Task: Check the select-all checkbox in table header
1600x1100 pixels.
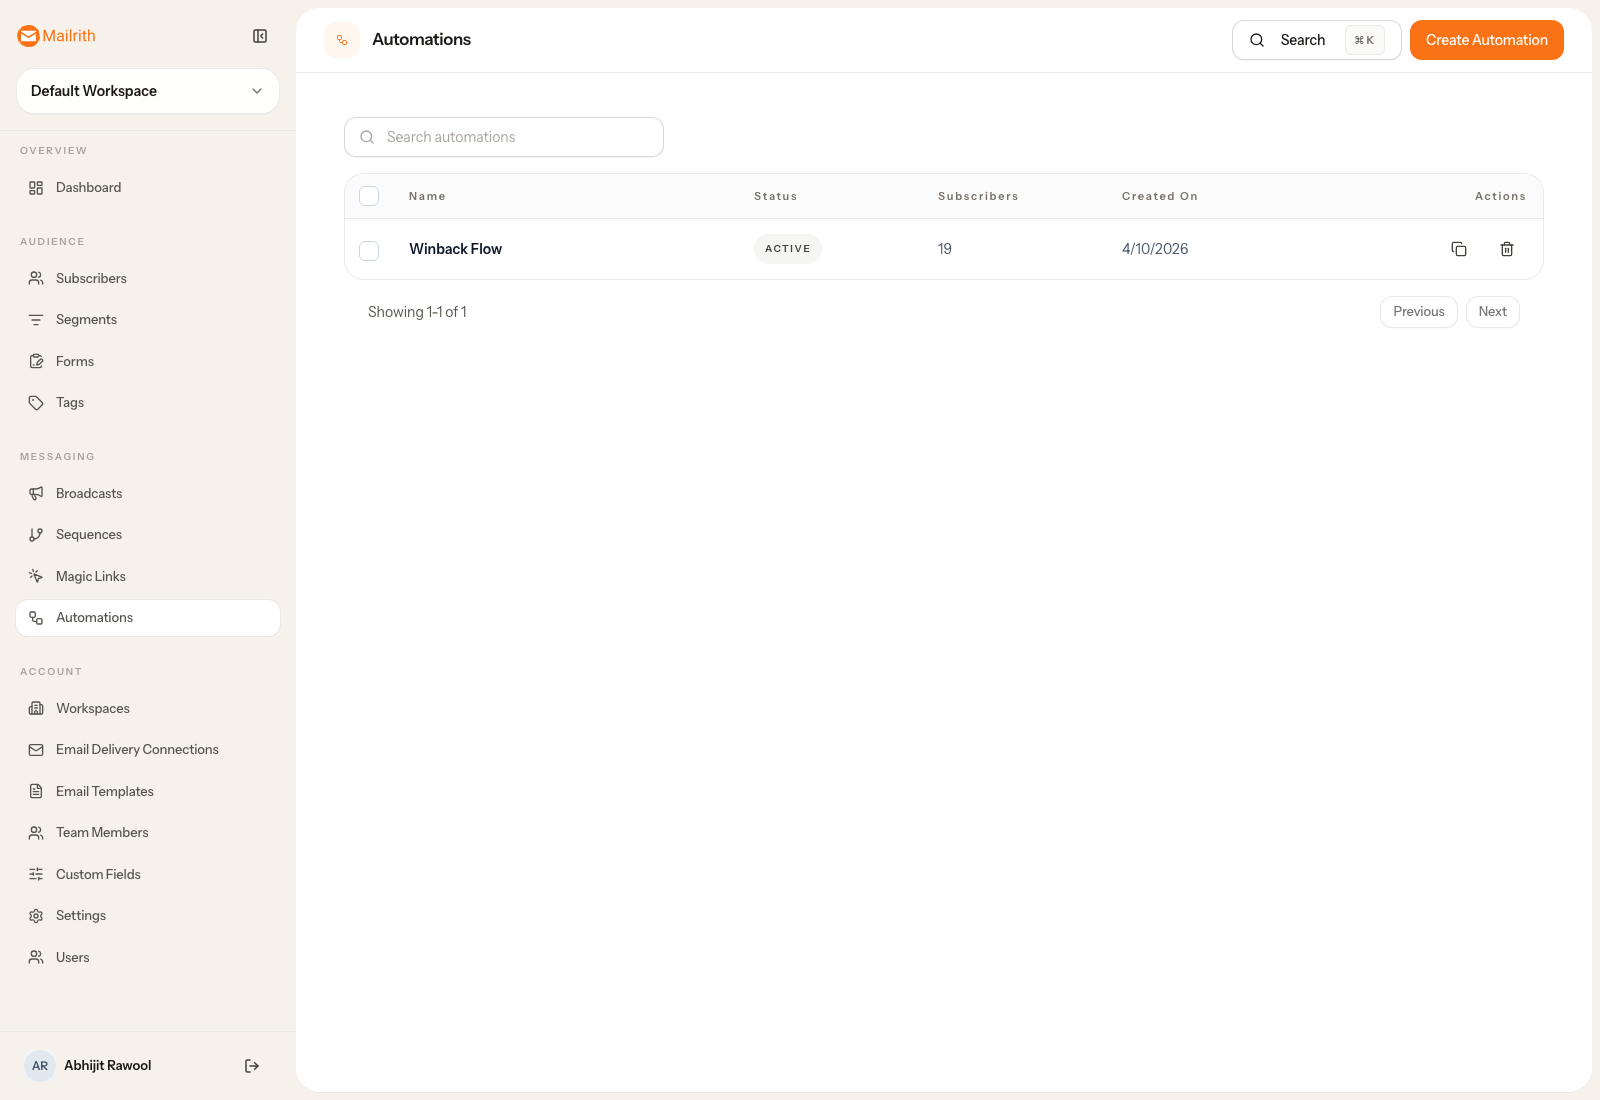Action: tap(369, 196)
